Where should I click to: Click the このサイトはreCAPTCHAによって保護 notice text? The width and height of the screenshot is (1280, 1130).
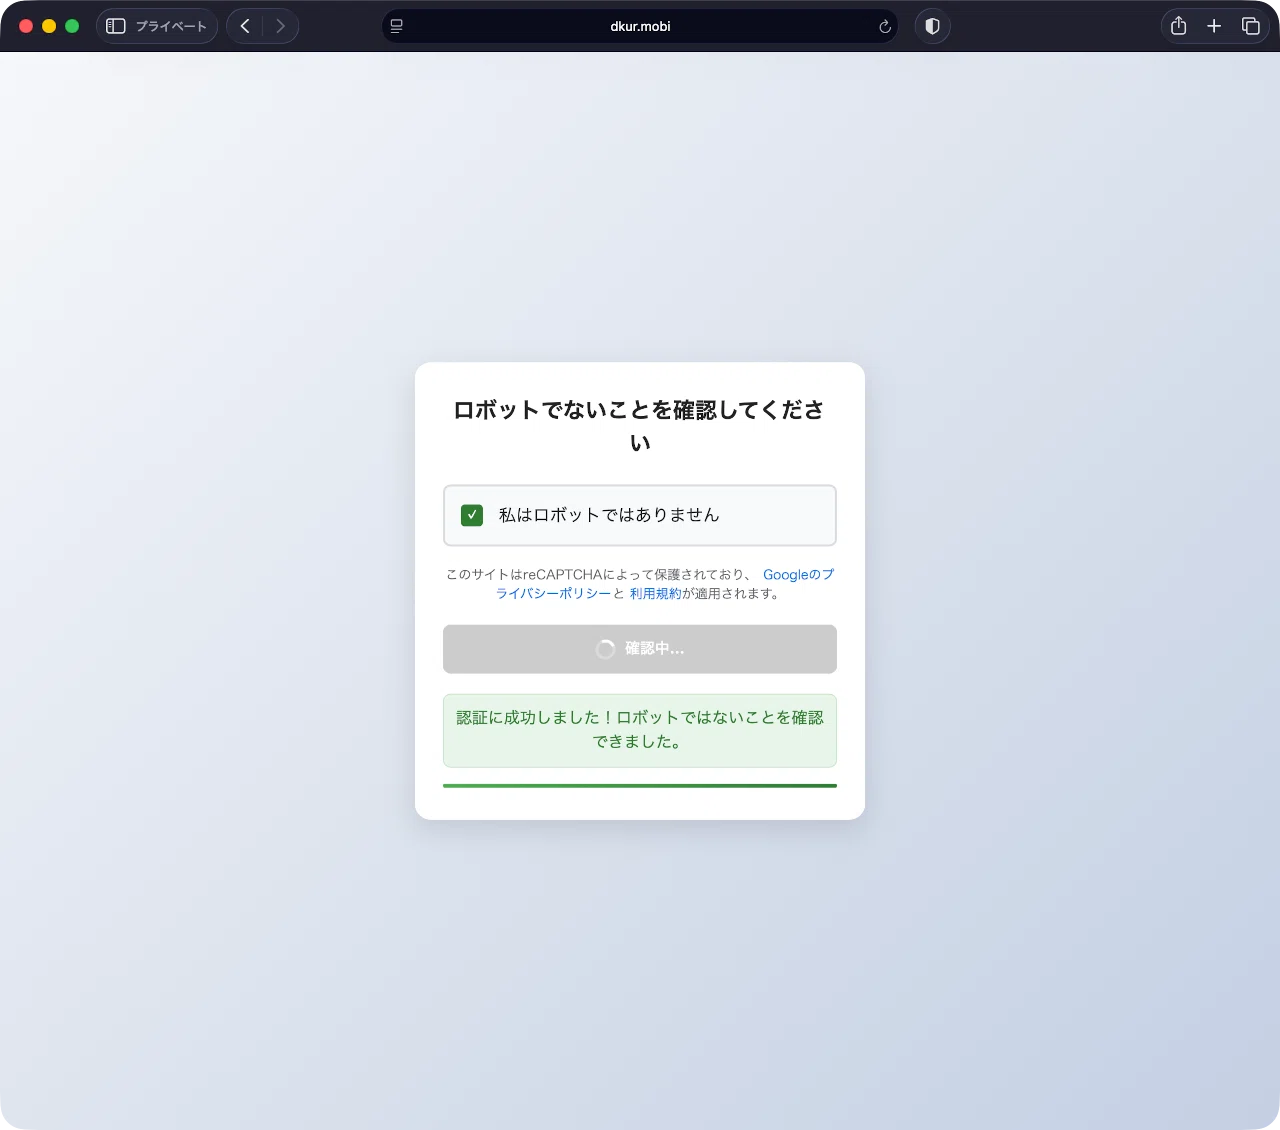pyautogui.click(x=640, y=584)
